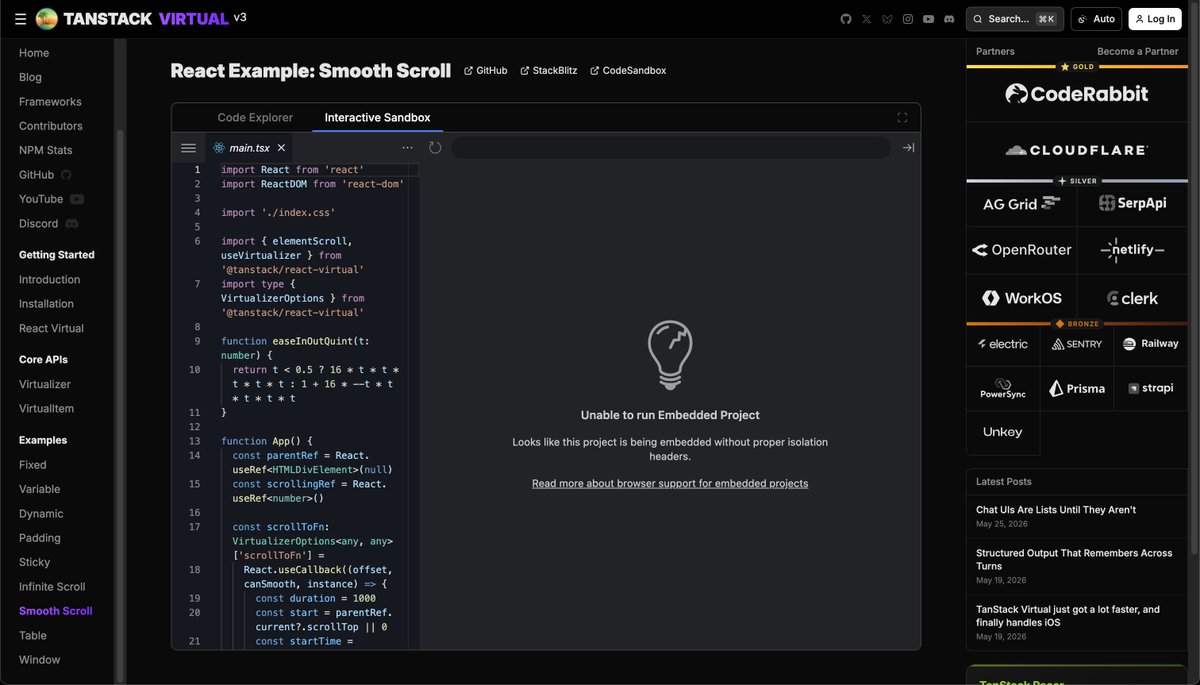The height and width of the screenshot is (685, 1200).
Task: Click the lightbulb error icon
Action: pyautogui.click(x=670, y=355)
